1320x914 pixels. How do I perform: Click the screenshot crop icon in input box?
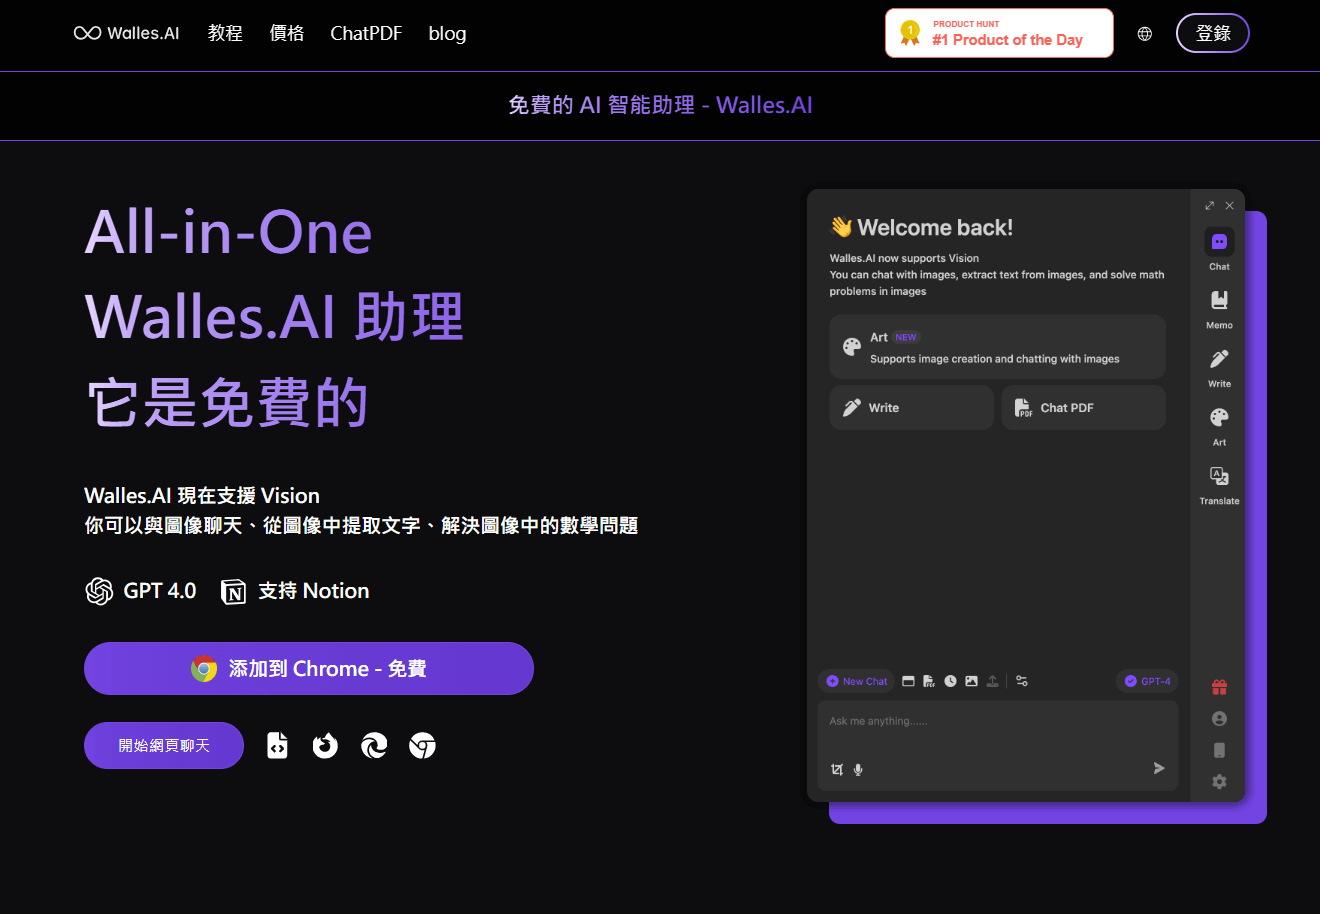pos(837,769)
